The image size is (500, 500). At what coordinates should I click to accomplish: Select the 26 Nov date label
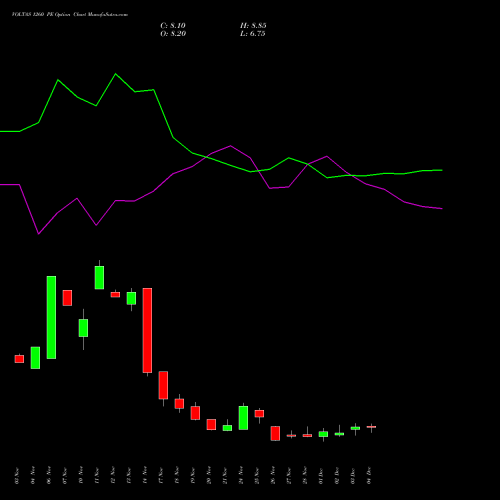273,476
